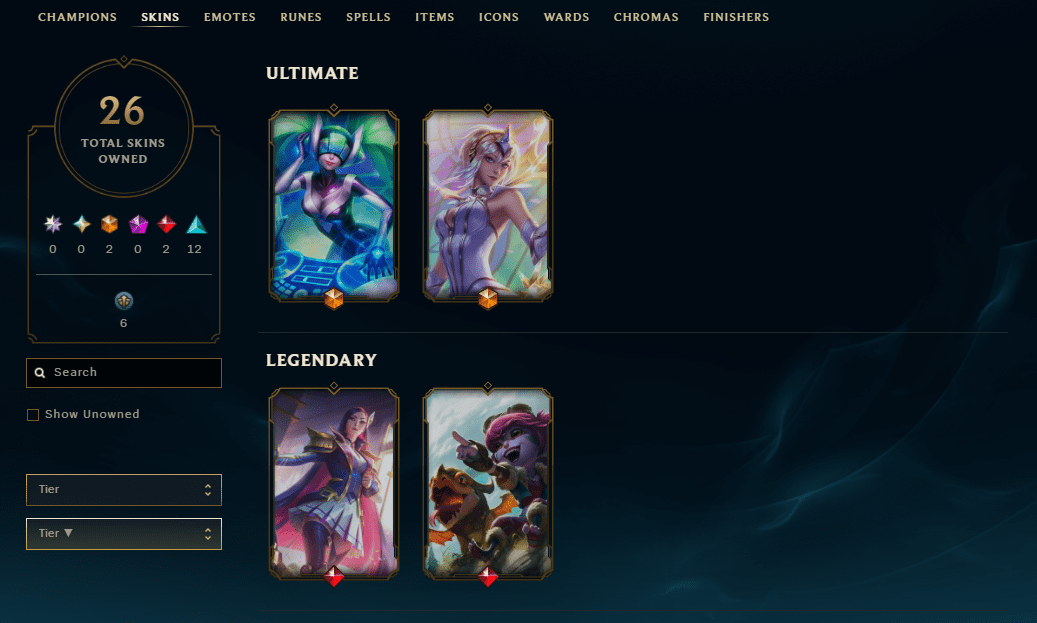Screen dimensions: 1037x623
Task: Open the Tristana dragon trainer skin card
Action: coord(488,483)
